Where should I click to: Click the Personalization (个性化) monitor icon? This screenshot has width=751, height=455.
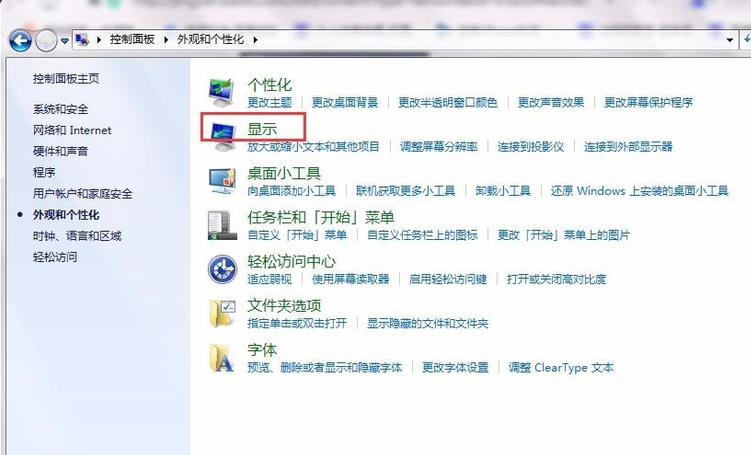[x=221, y=92]
